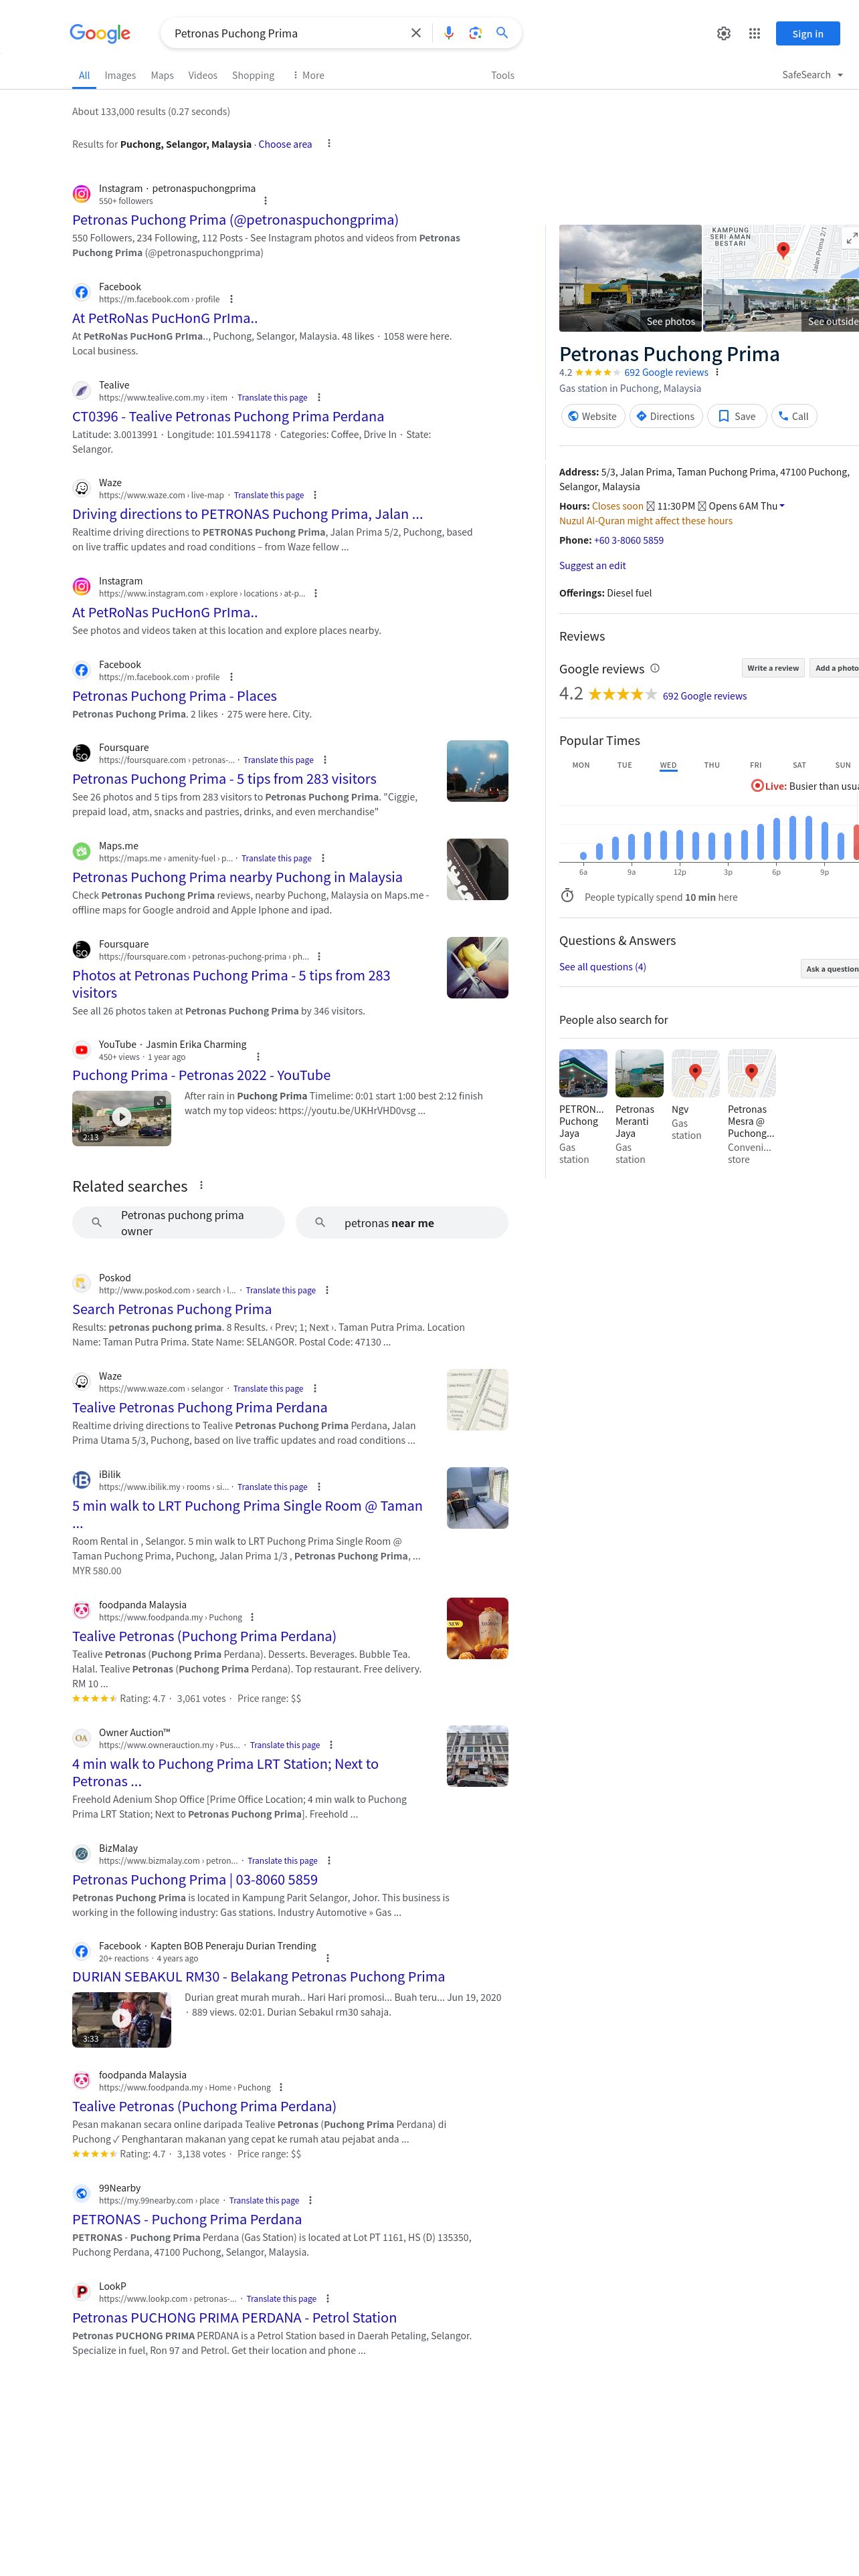Click the Choose area link
The height and width of the screenshot is (2576, 859).
point(285,145)
